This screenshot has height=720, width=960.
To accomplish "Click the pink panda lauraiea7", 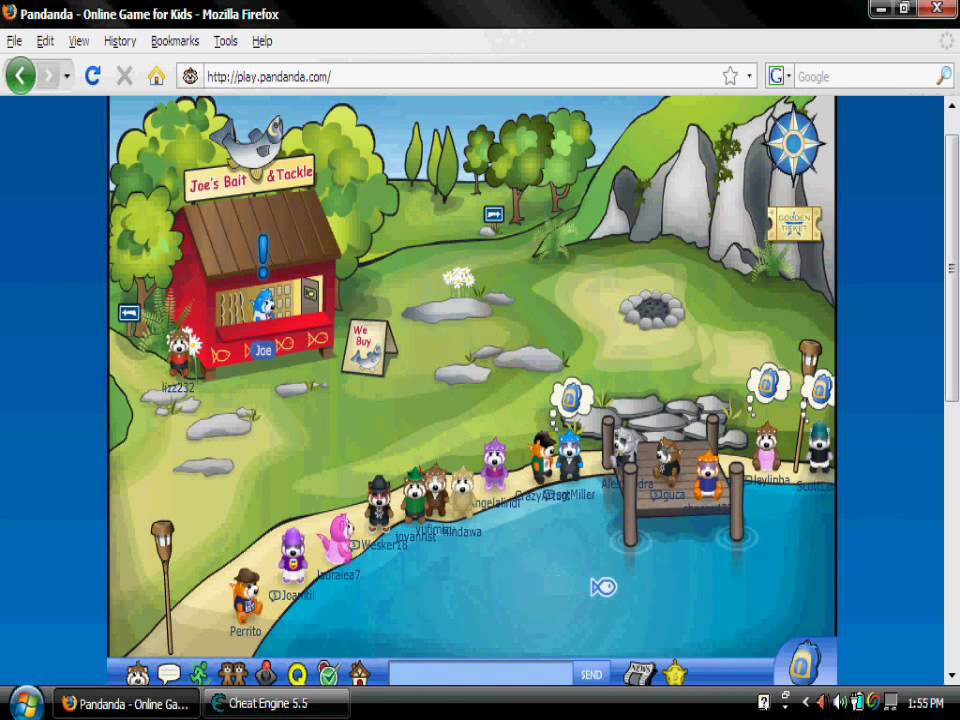I will 336,540.
